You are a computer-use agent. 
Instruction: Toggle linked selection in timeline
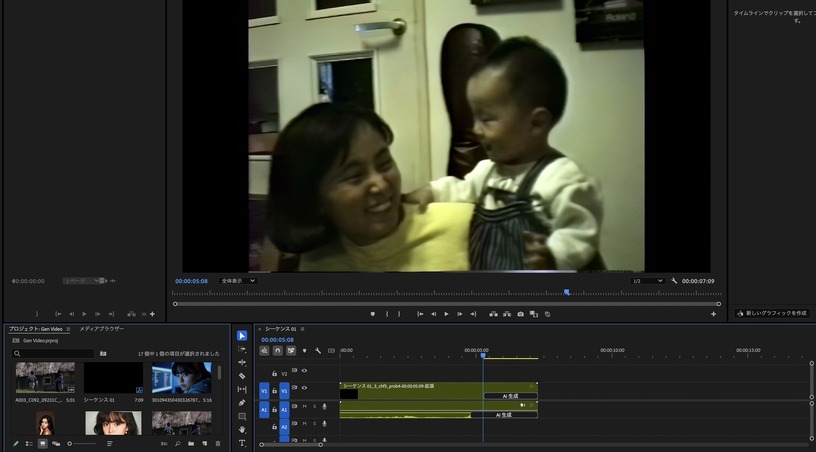(291, 351)
